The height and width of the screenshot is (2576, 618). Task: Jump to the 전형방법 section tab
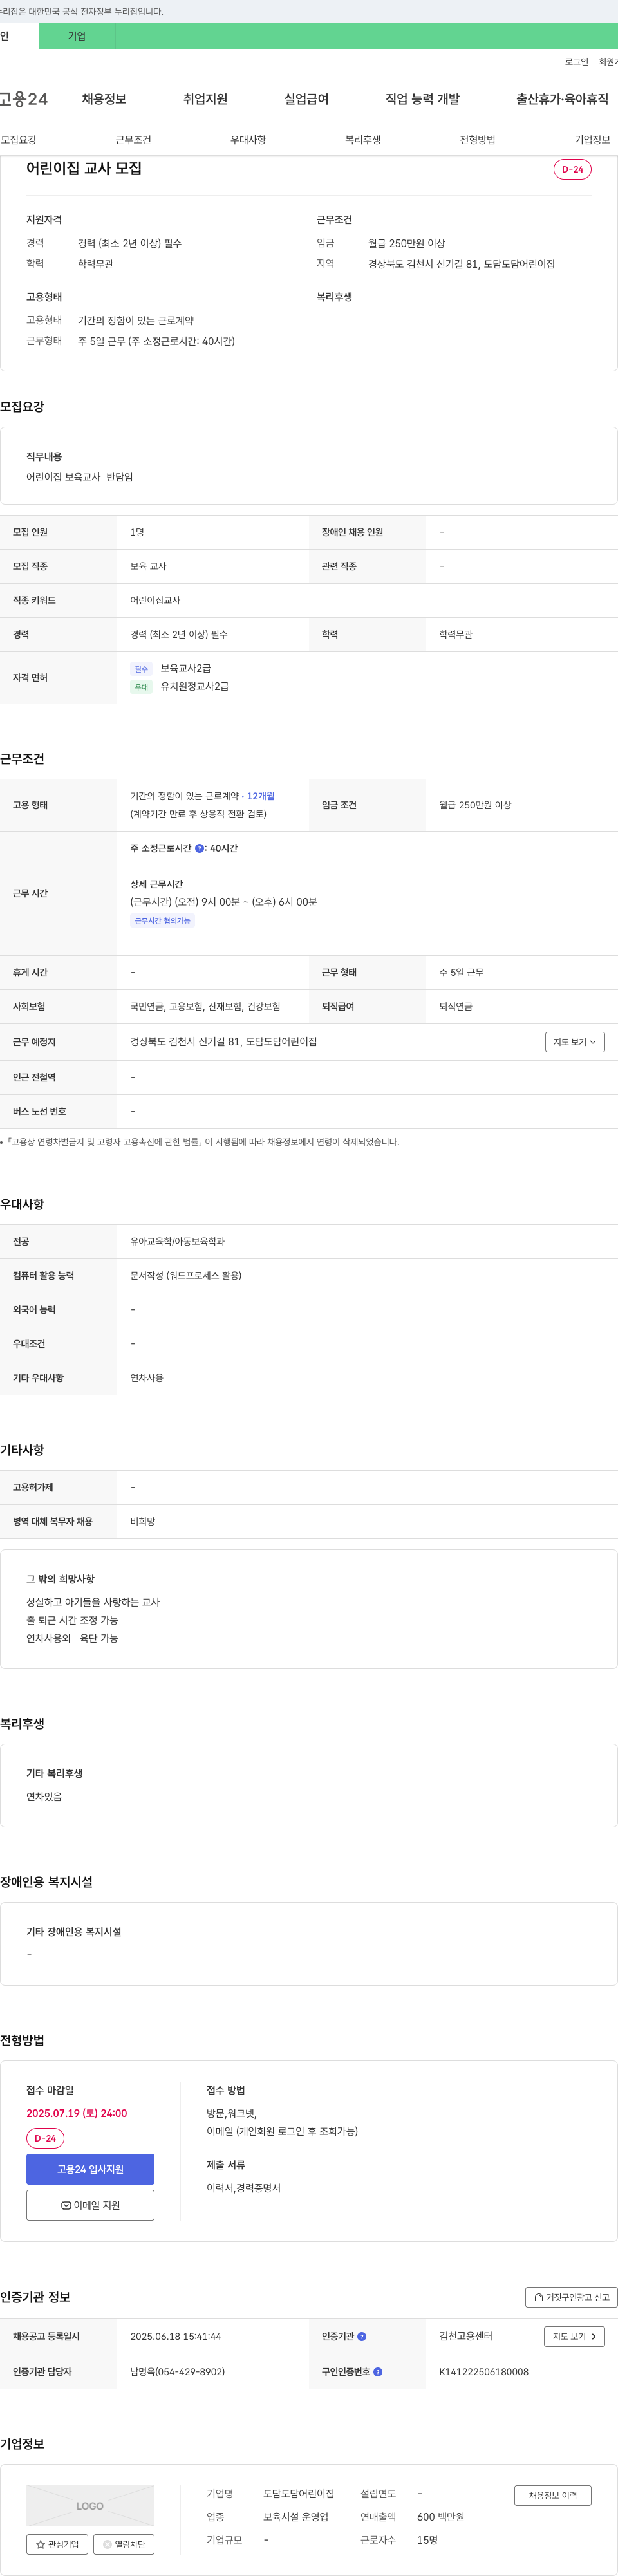pos(477,140)
